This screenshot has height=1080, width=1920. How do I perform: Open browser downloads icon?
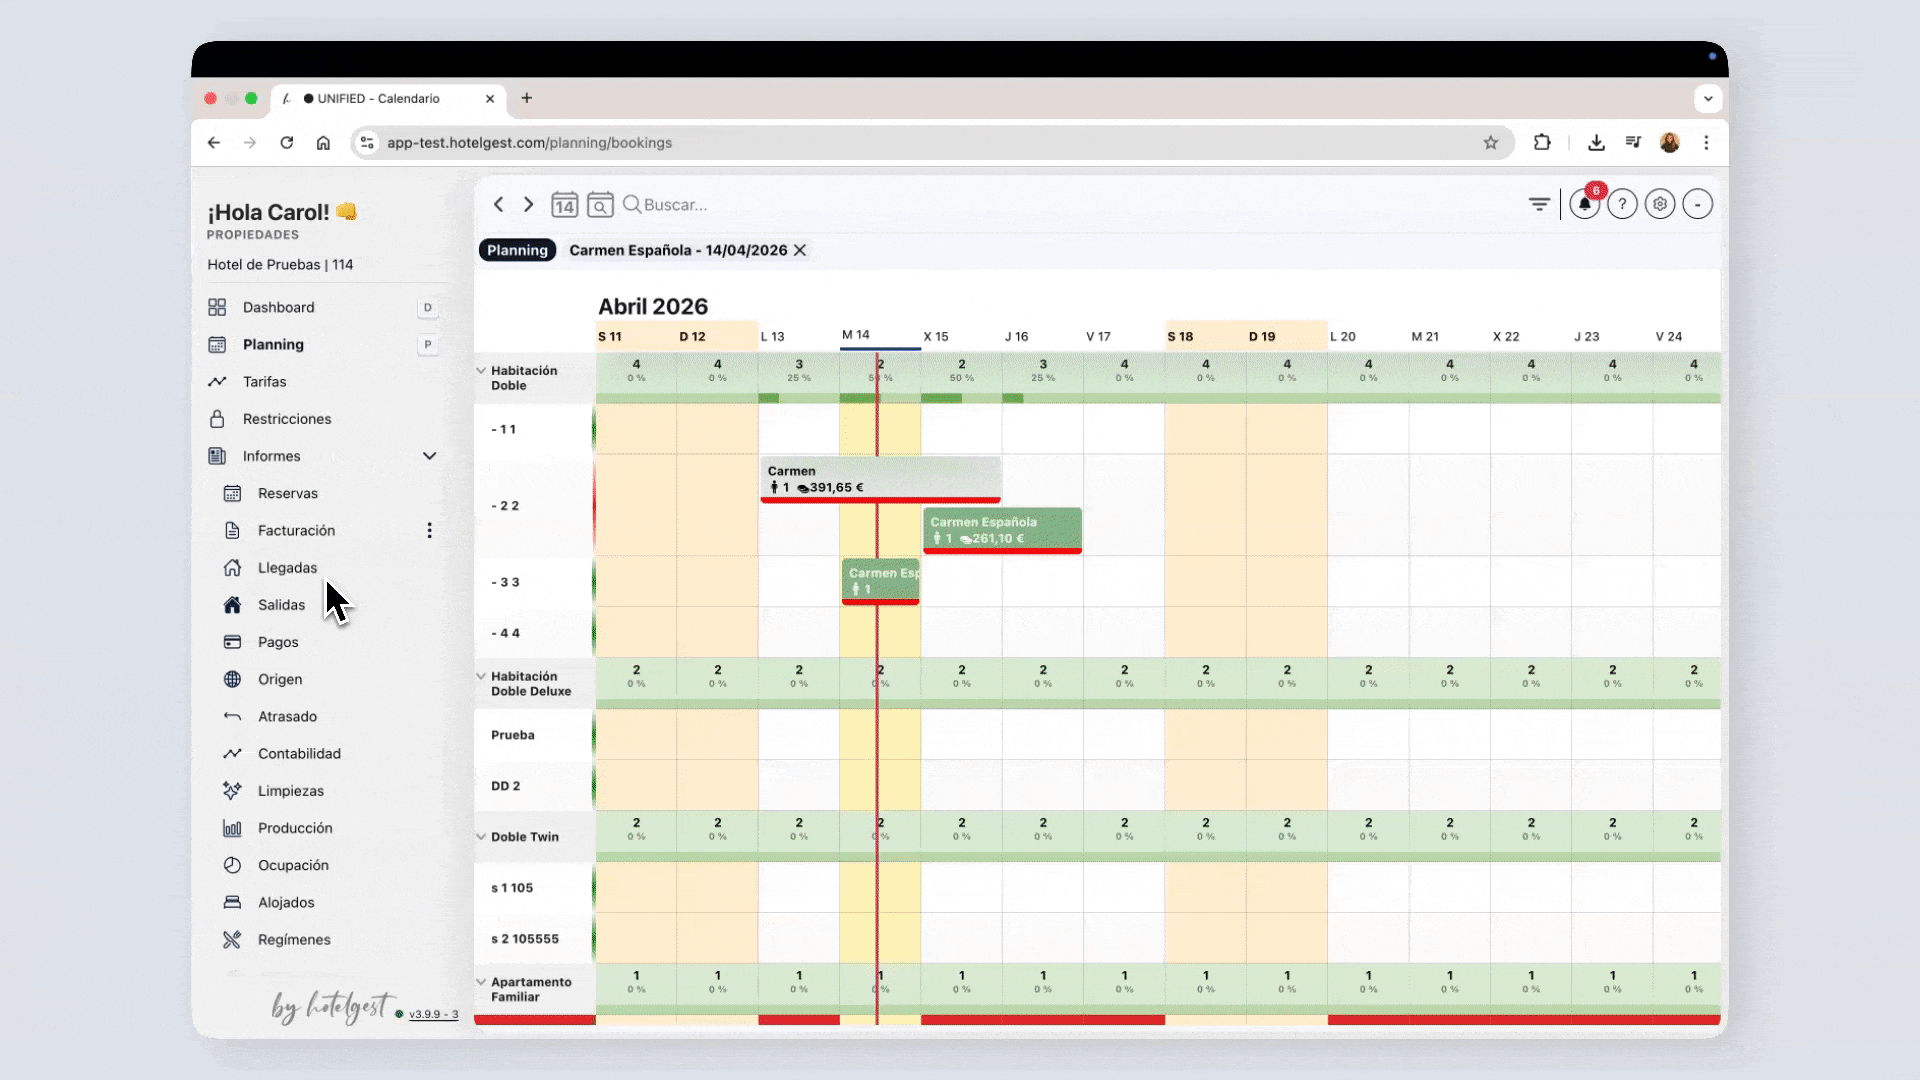(x=1596, y=143)
